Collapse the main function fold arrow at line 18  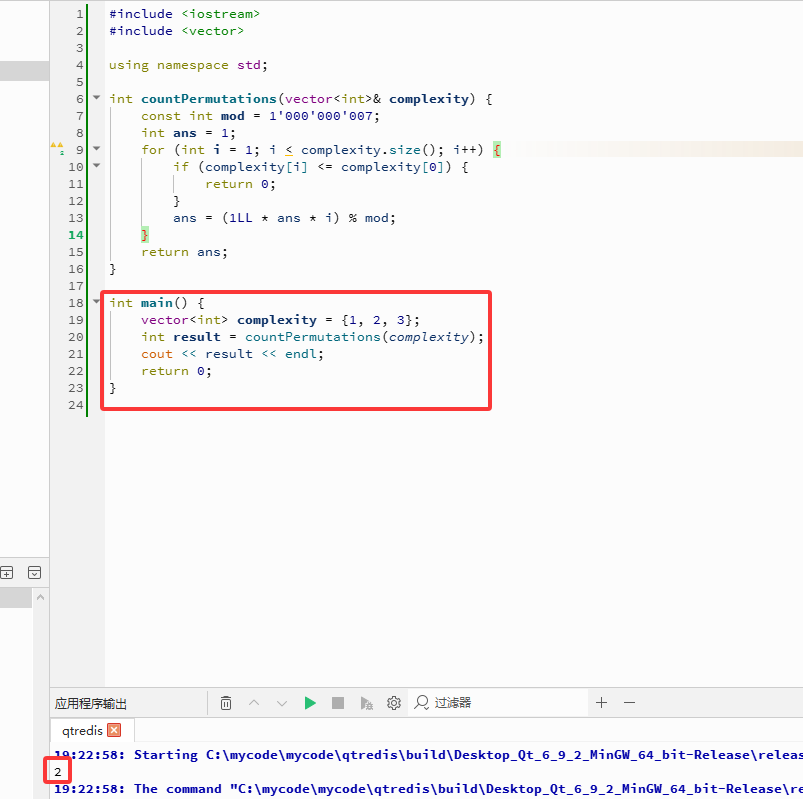(96, 301)
